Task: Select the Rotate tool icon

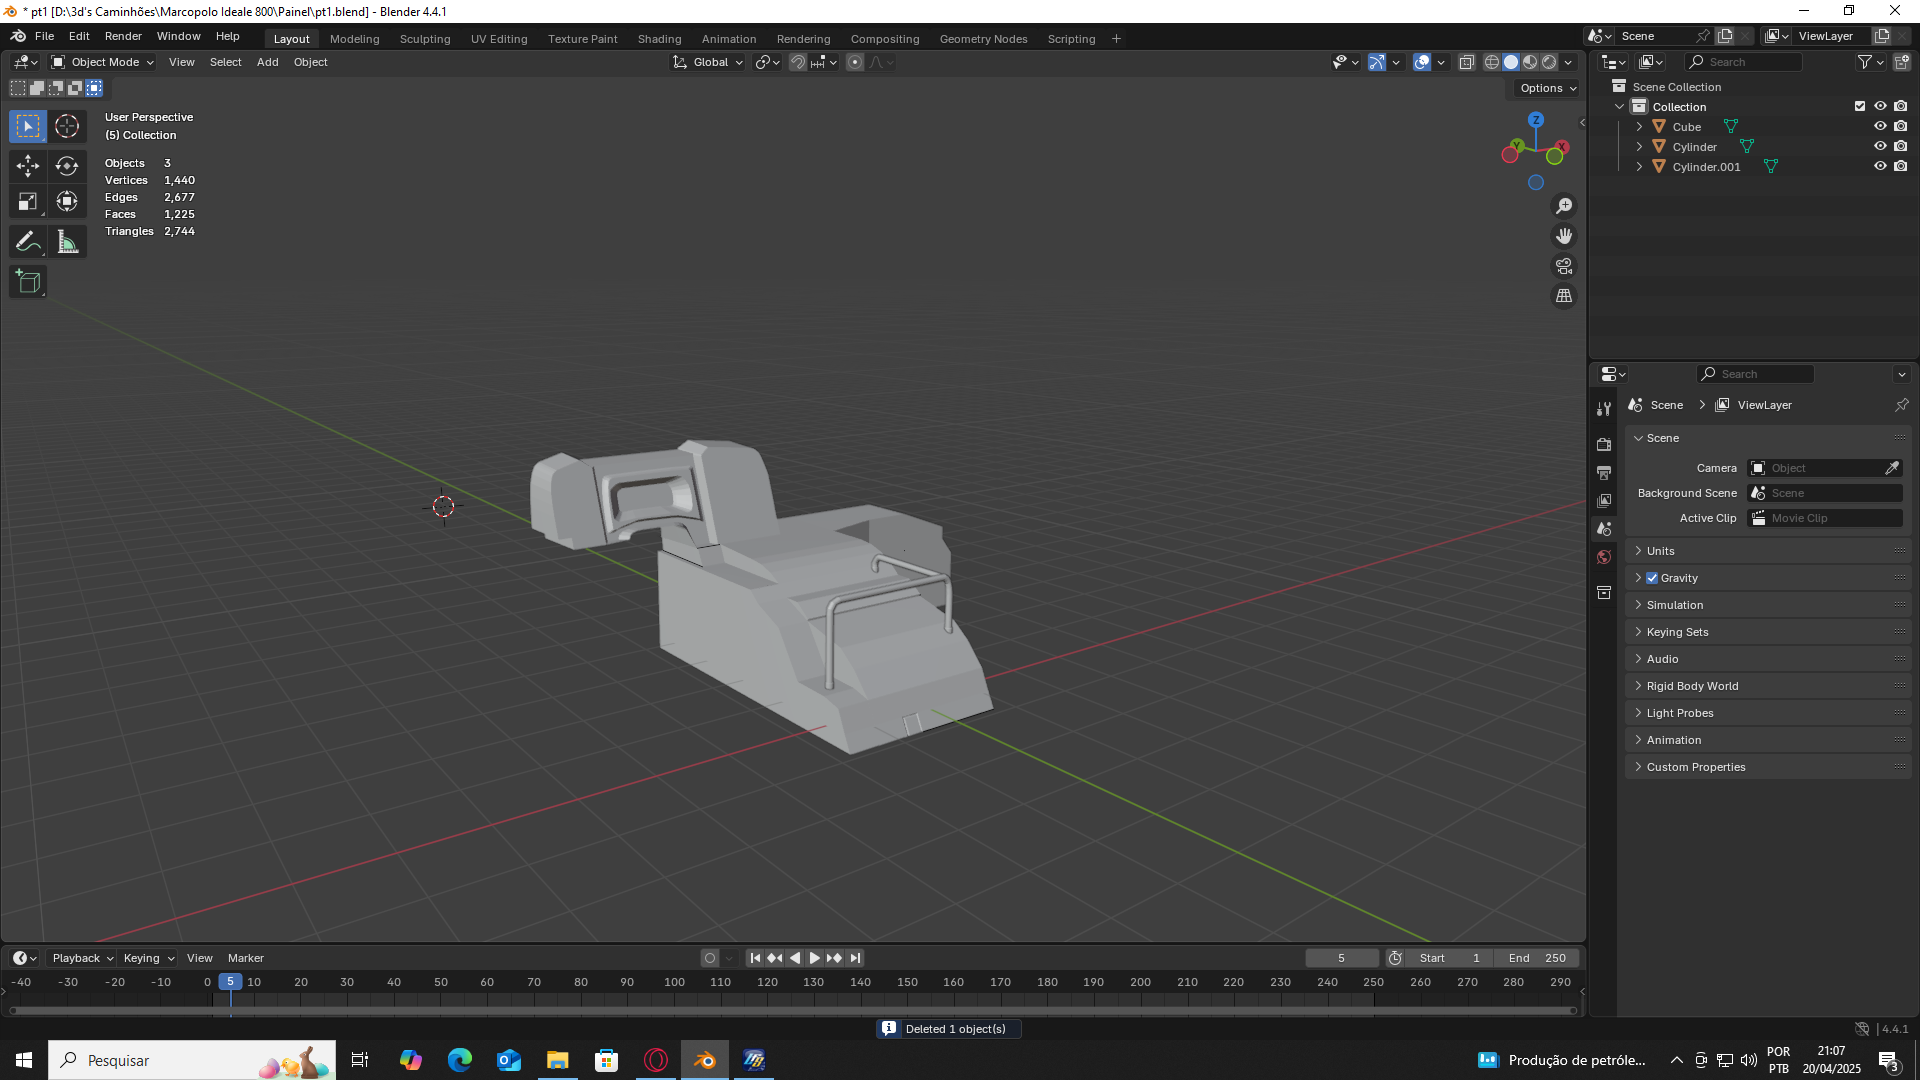Action: point(67,166)
